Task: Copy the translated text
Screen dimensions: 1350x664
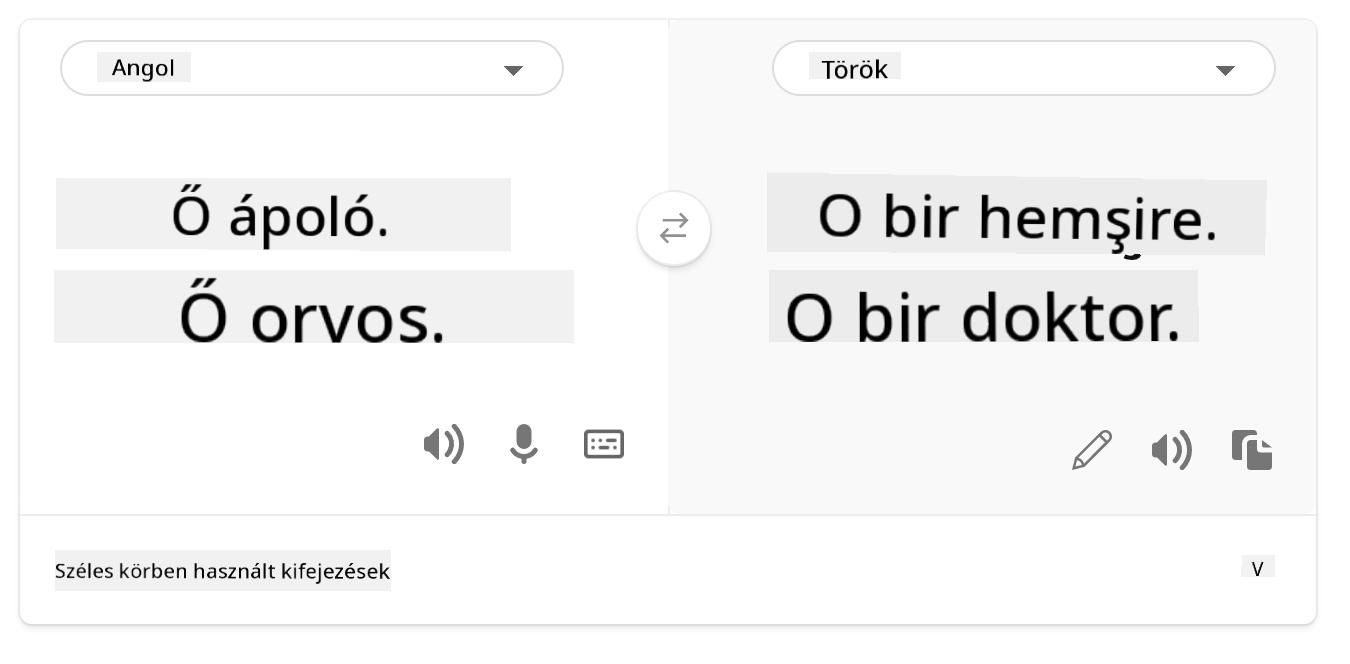Action: (1252, 450)
